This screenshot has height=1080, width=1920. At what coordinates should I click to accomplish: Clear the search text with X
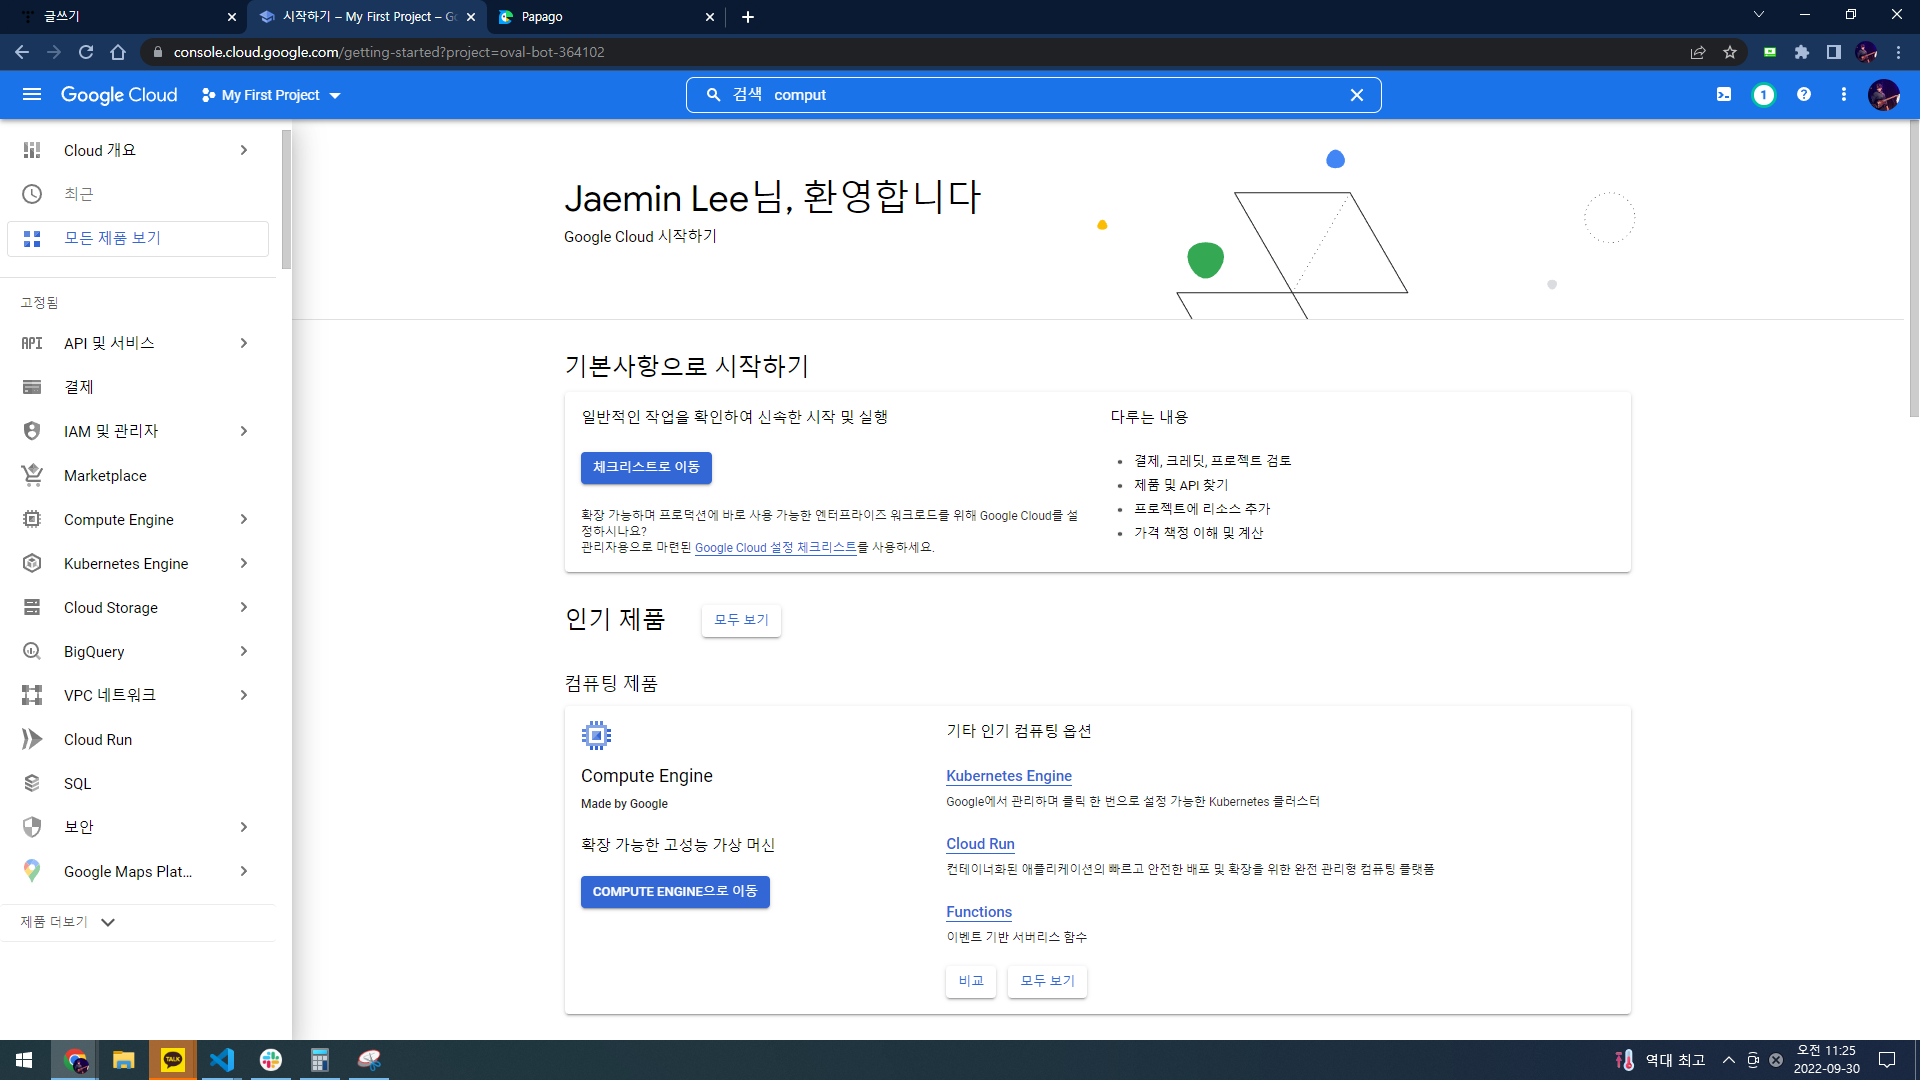[1357, 95]
